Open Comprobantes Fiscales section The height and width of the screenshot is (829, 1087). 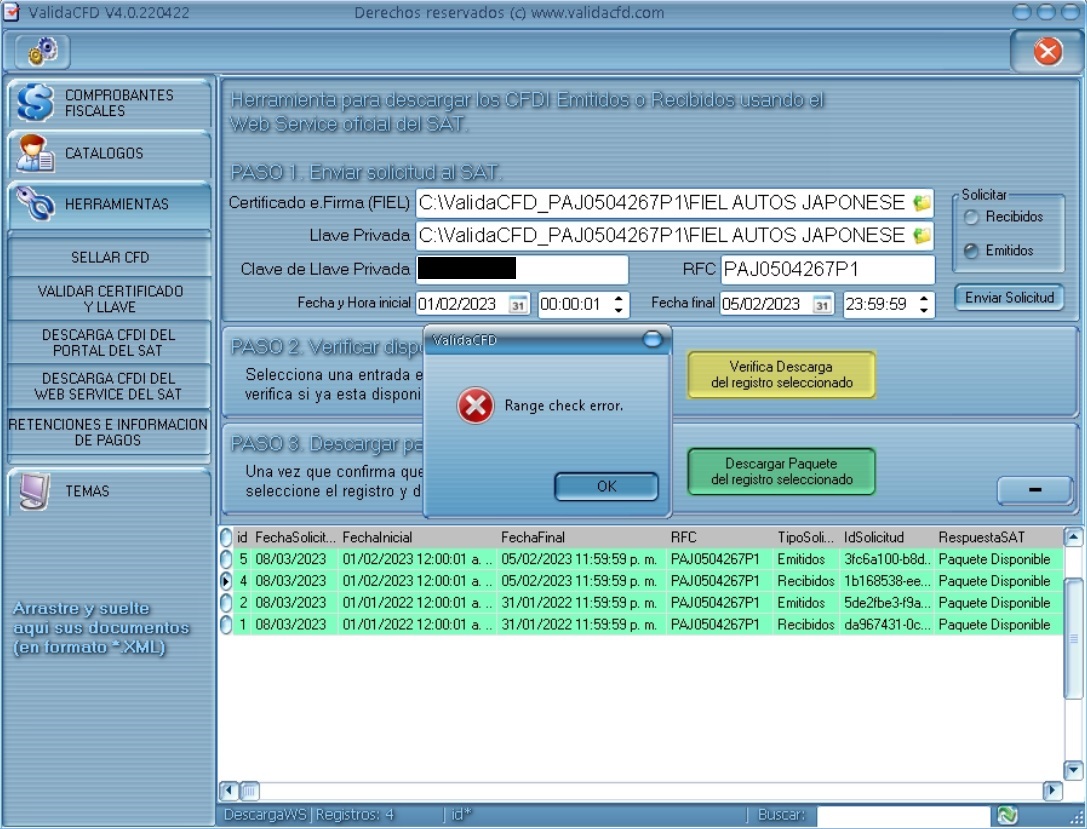(x=110, y=103)
